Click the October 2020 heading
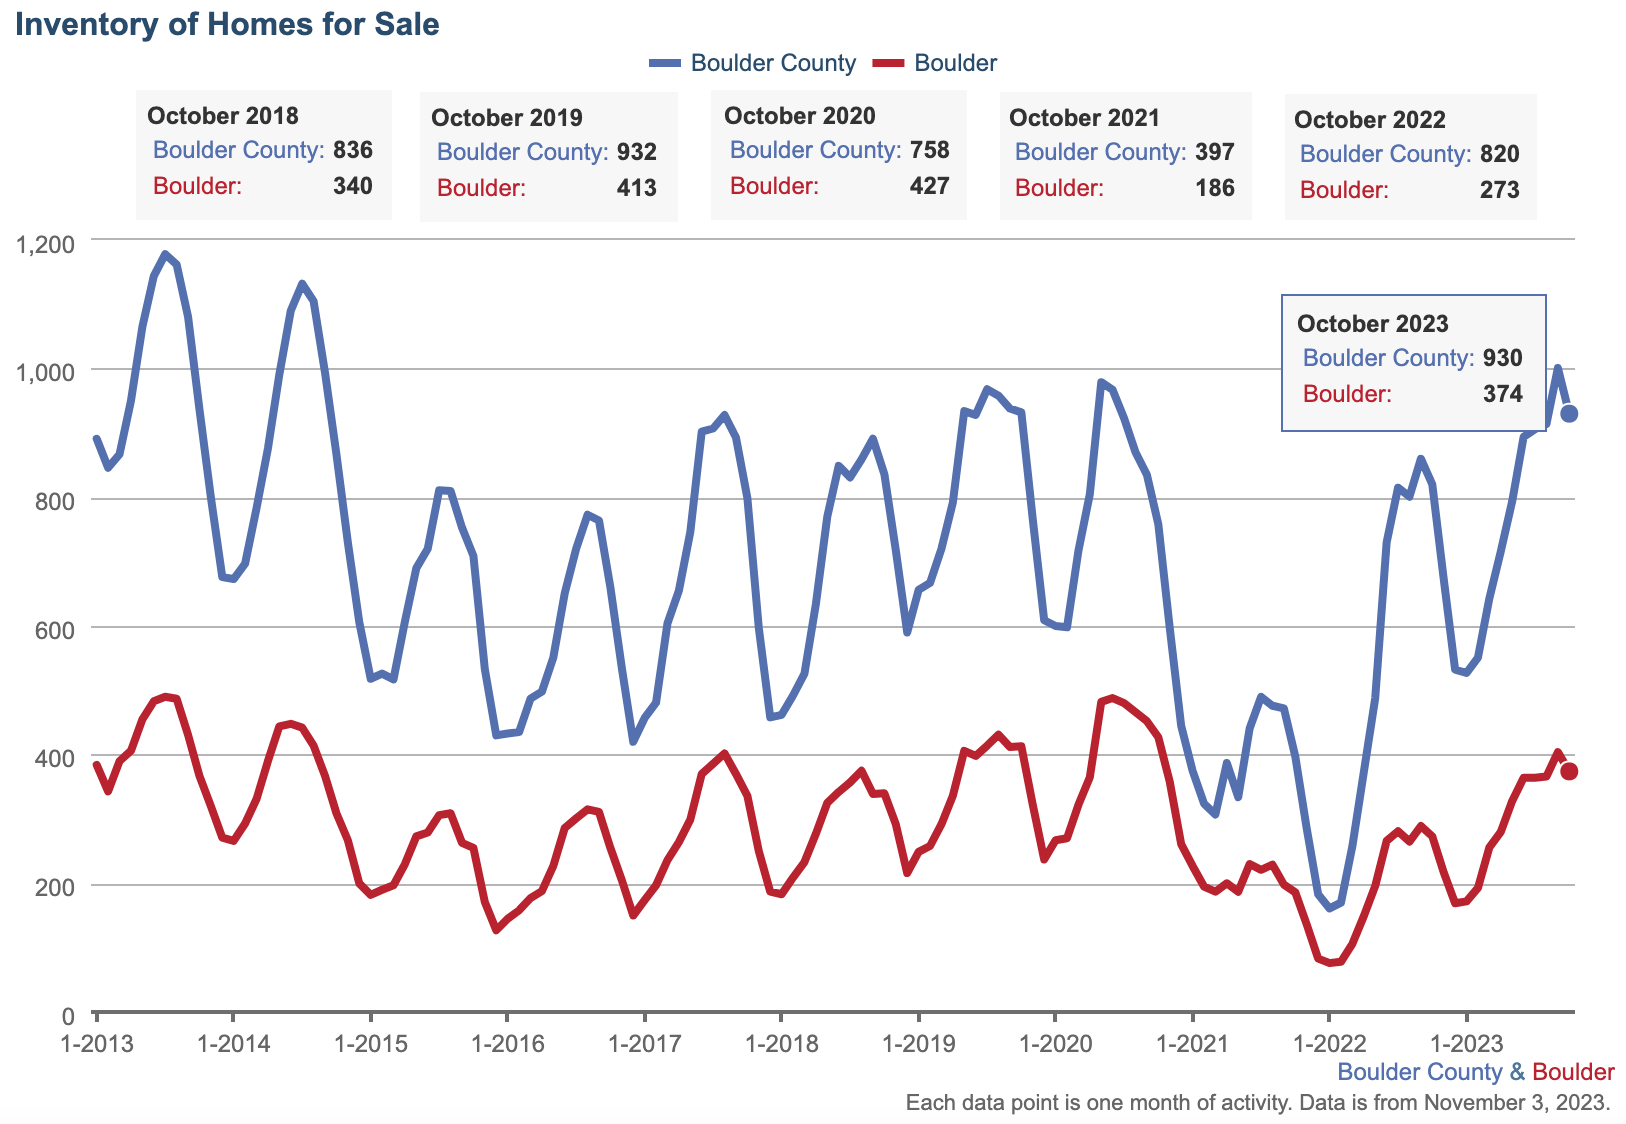The height and width of the screenshot is (1124, 1626). [x=800, y=116]
